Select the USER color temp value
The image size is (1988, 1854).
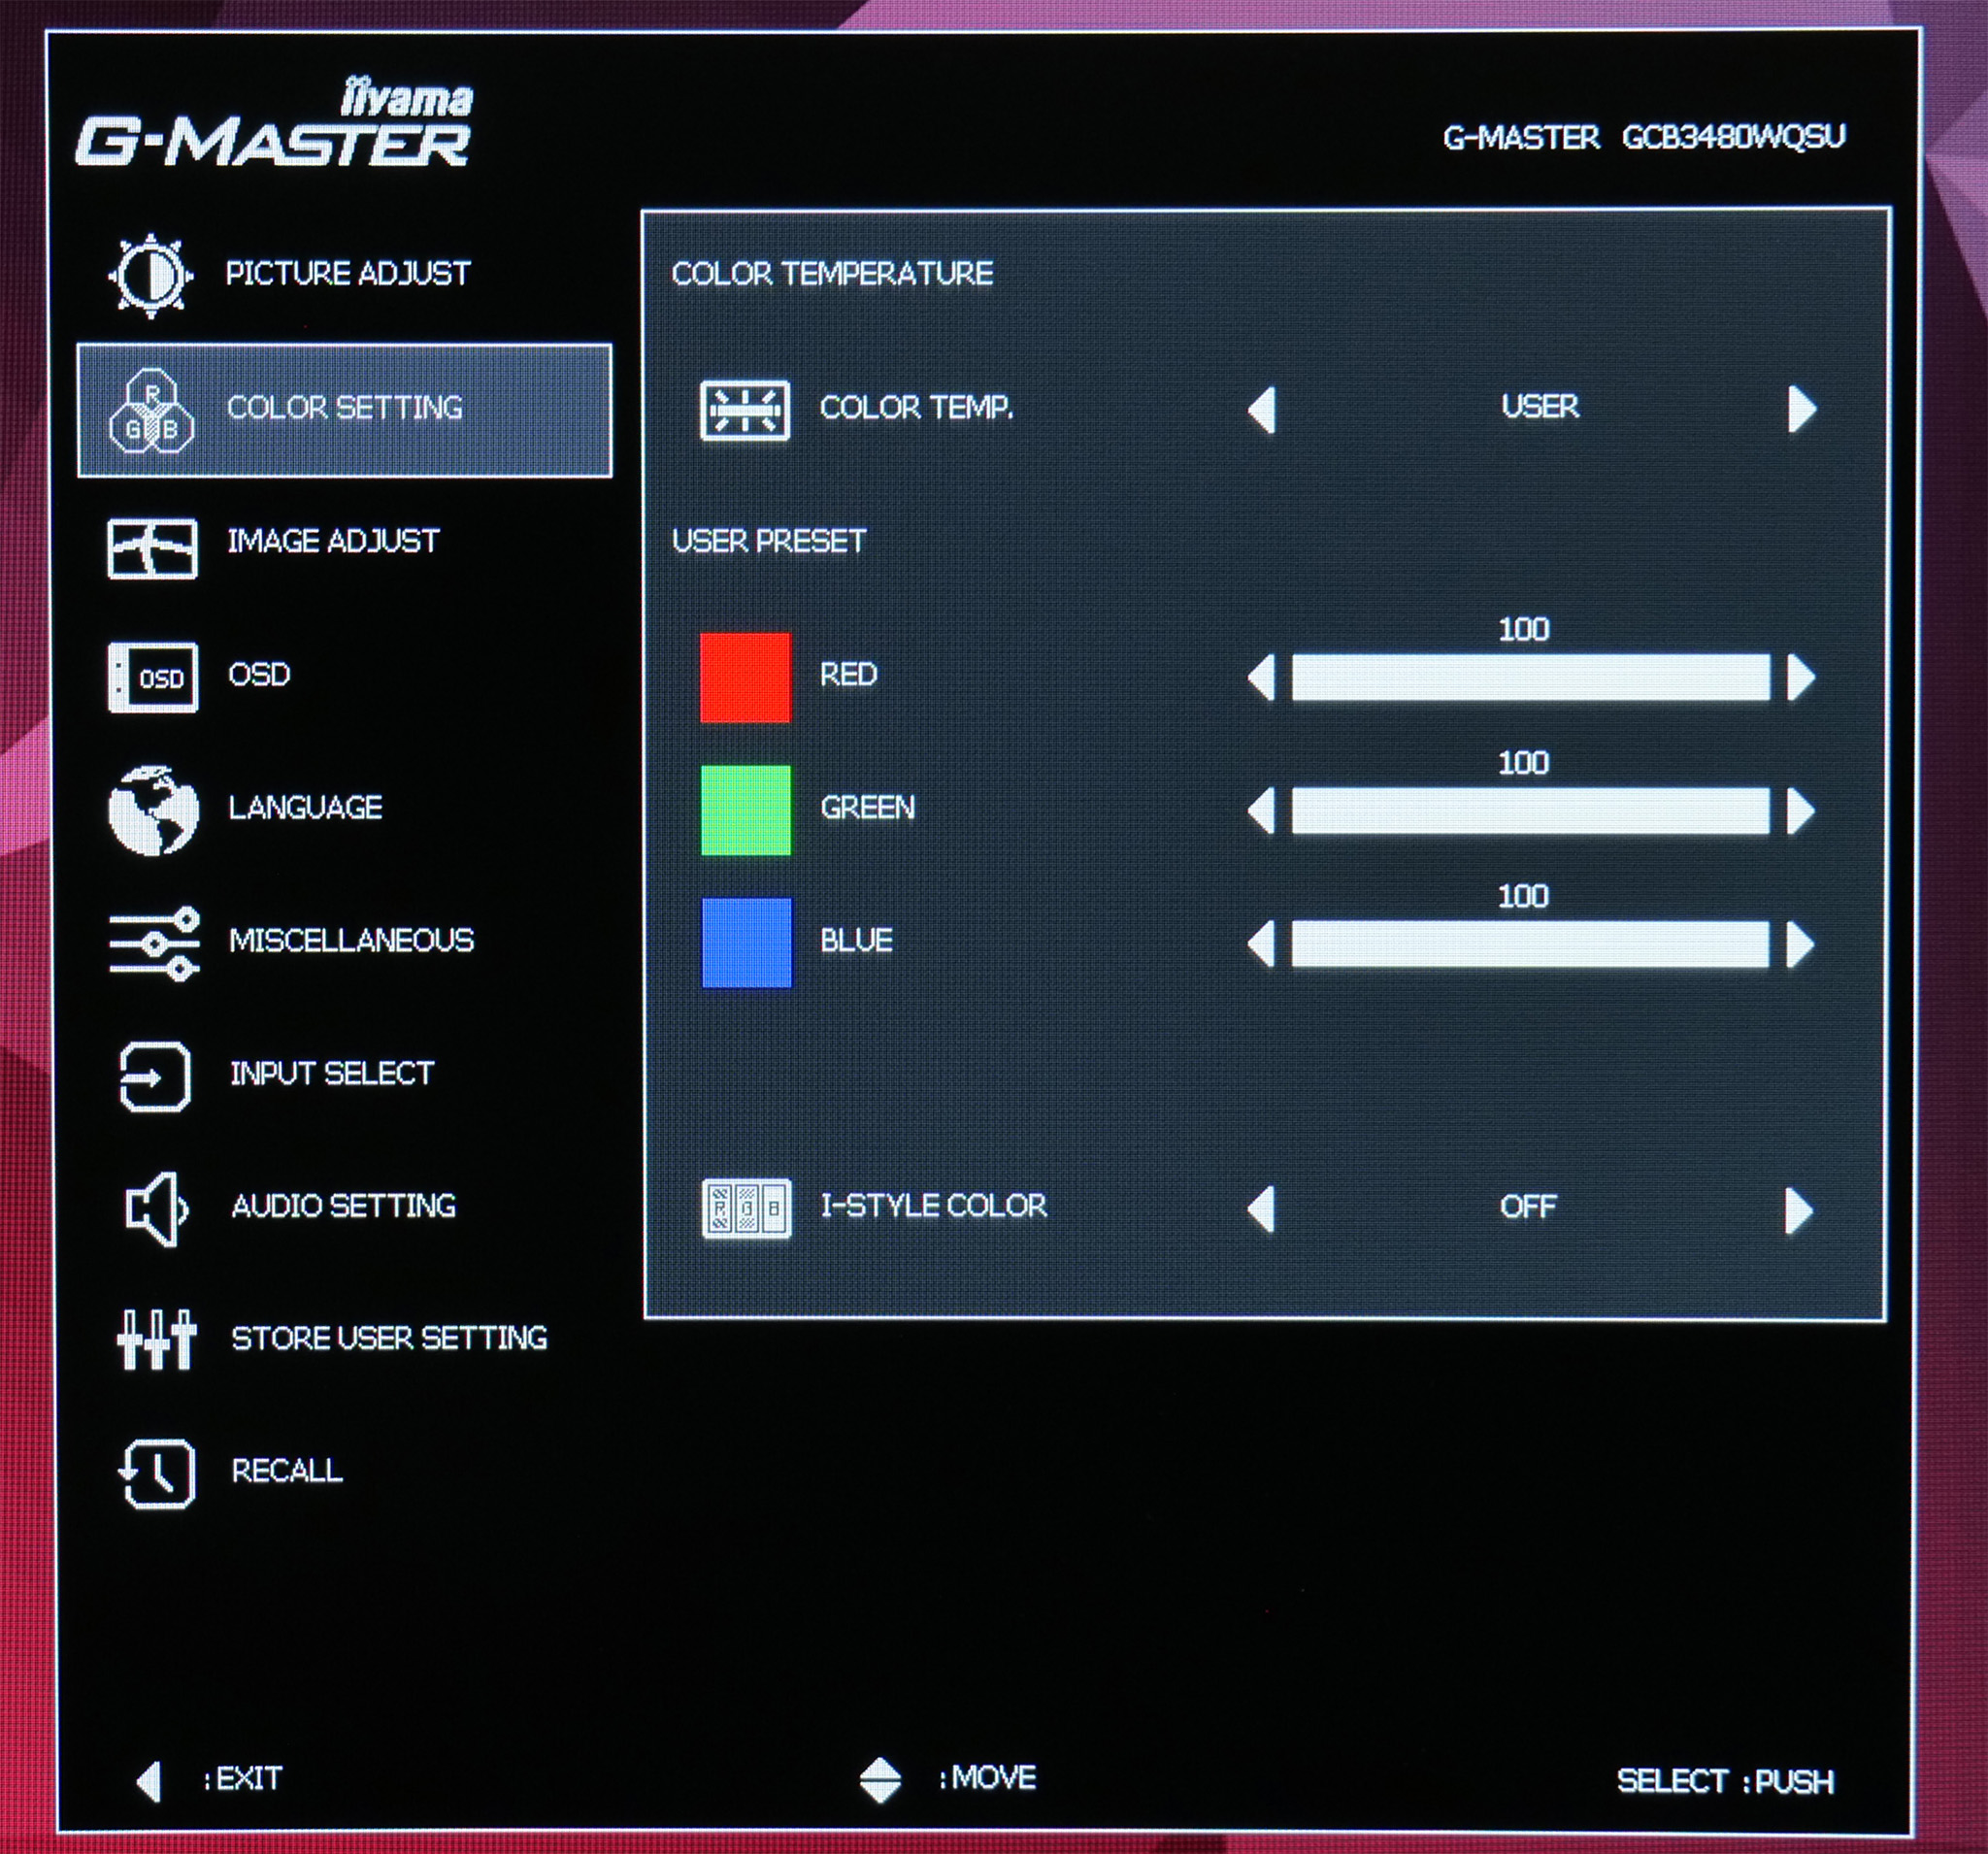[1539, 407]
